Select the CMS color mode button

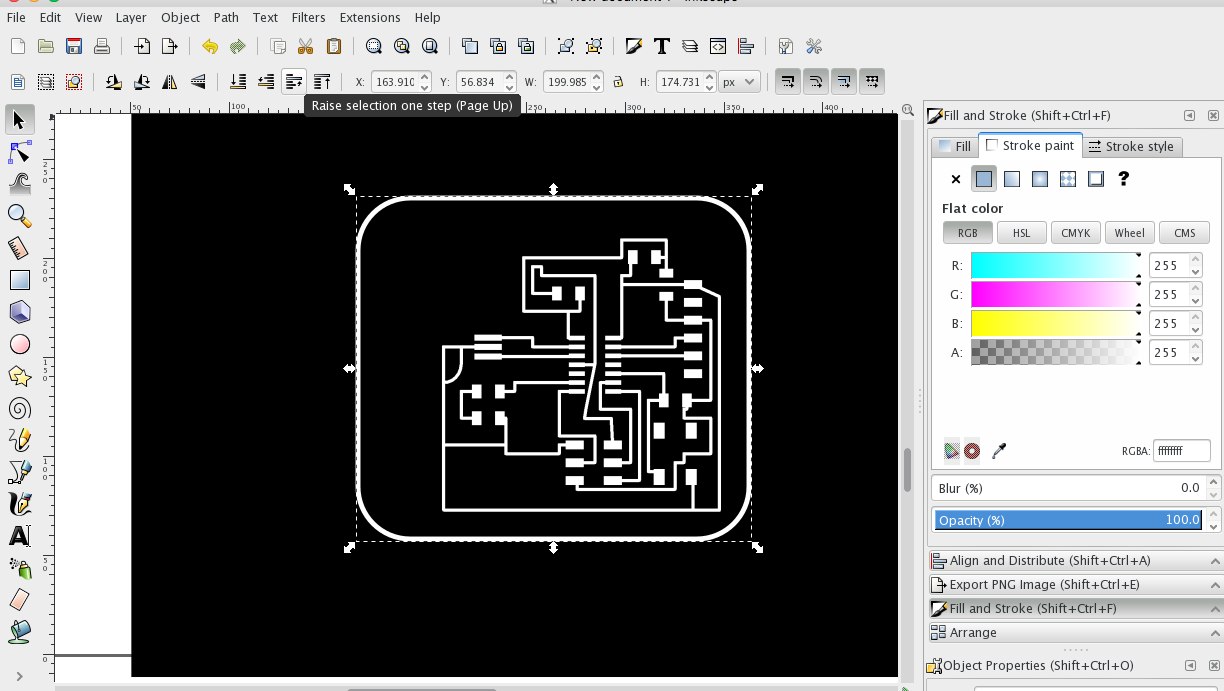[1185, 233]
